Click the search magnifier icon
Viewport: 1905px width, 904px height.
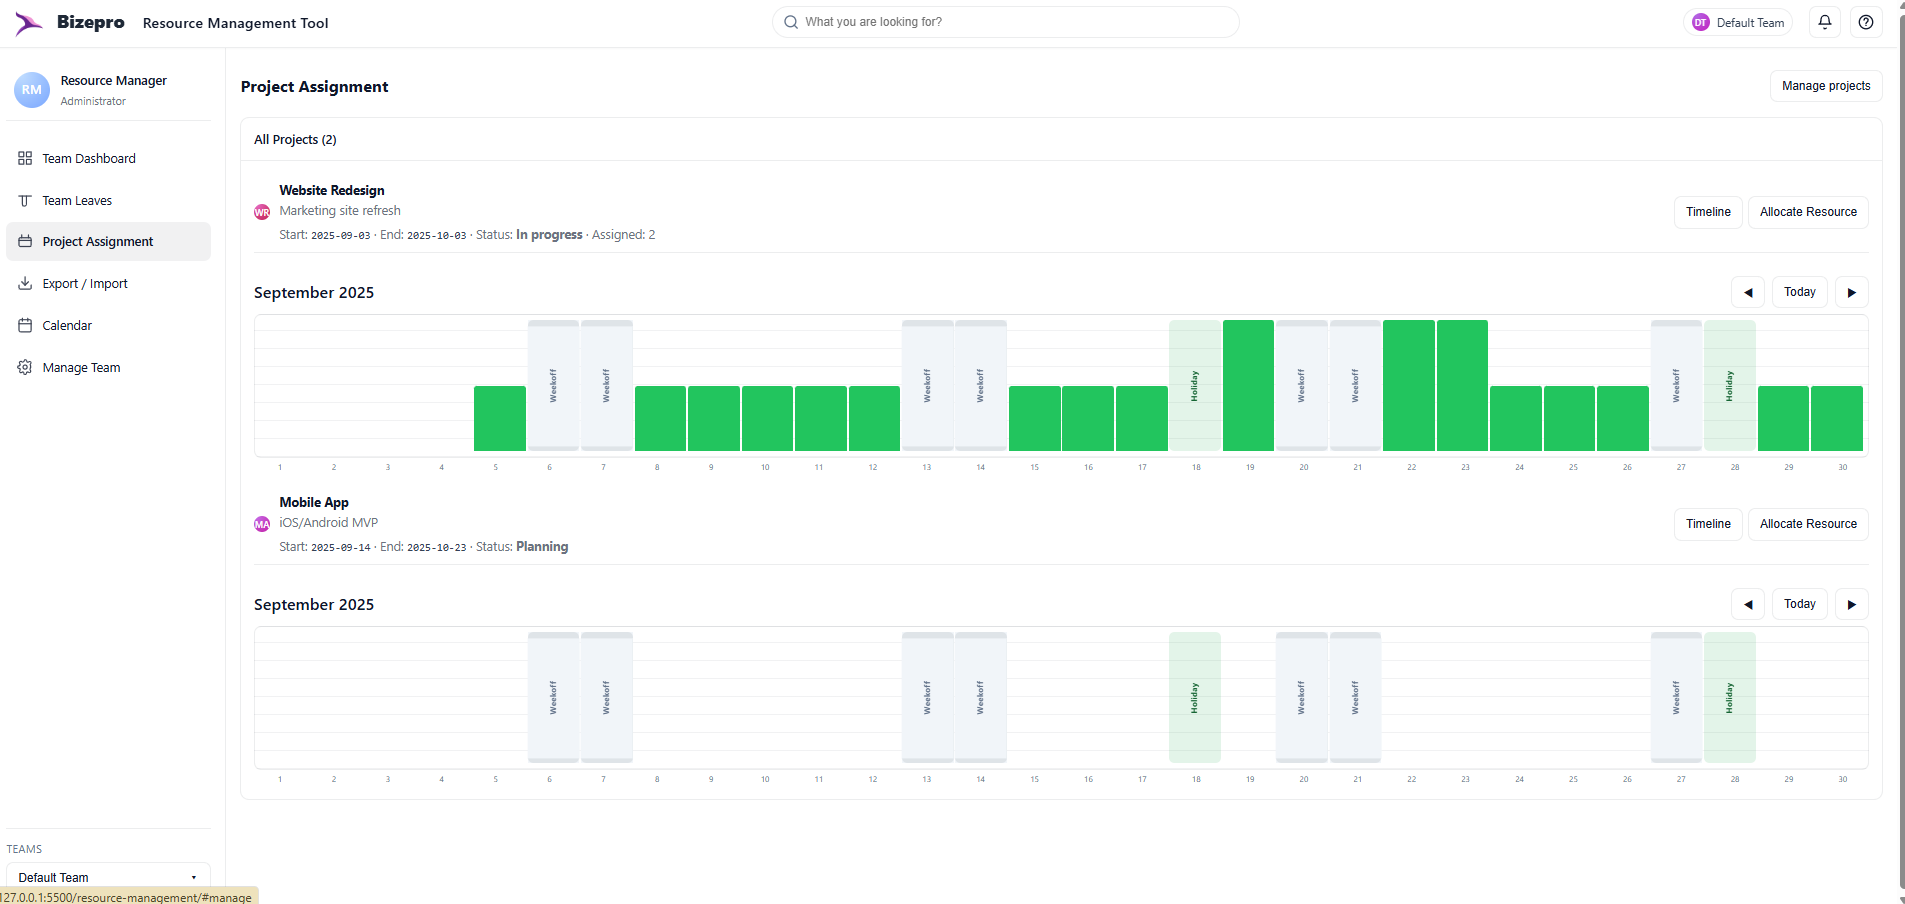coord(790,21)
